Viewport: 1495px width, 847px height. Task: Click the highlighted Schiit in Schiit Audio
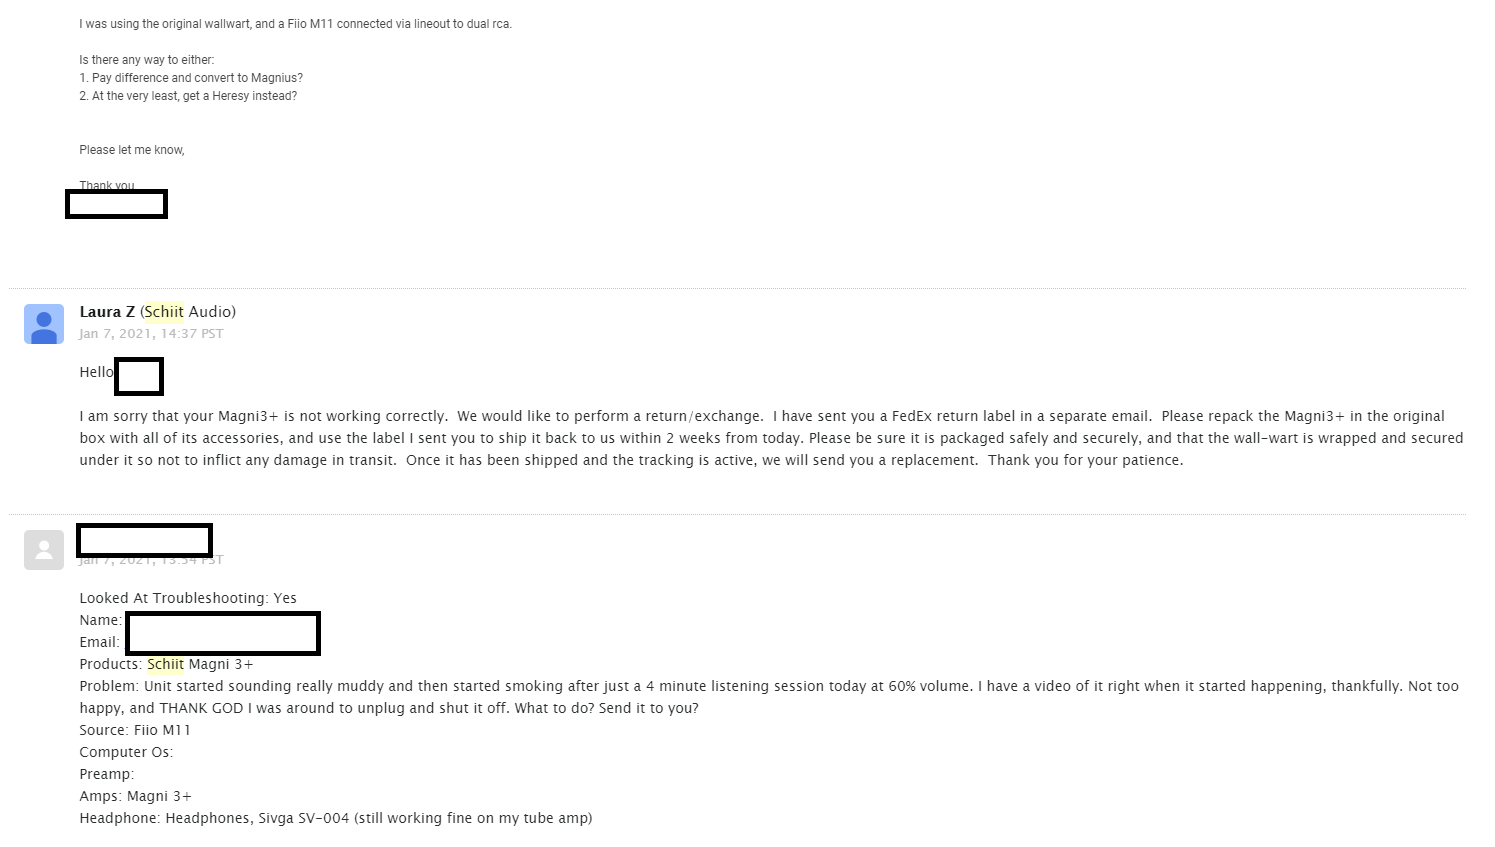(165, 312)
